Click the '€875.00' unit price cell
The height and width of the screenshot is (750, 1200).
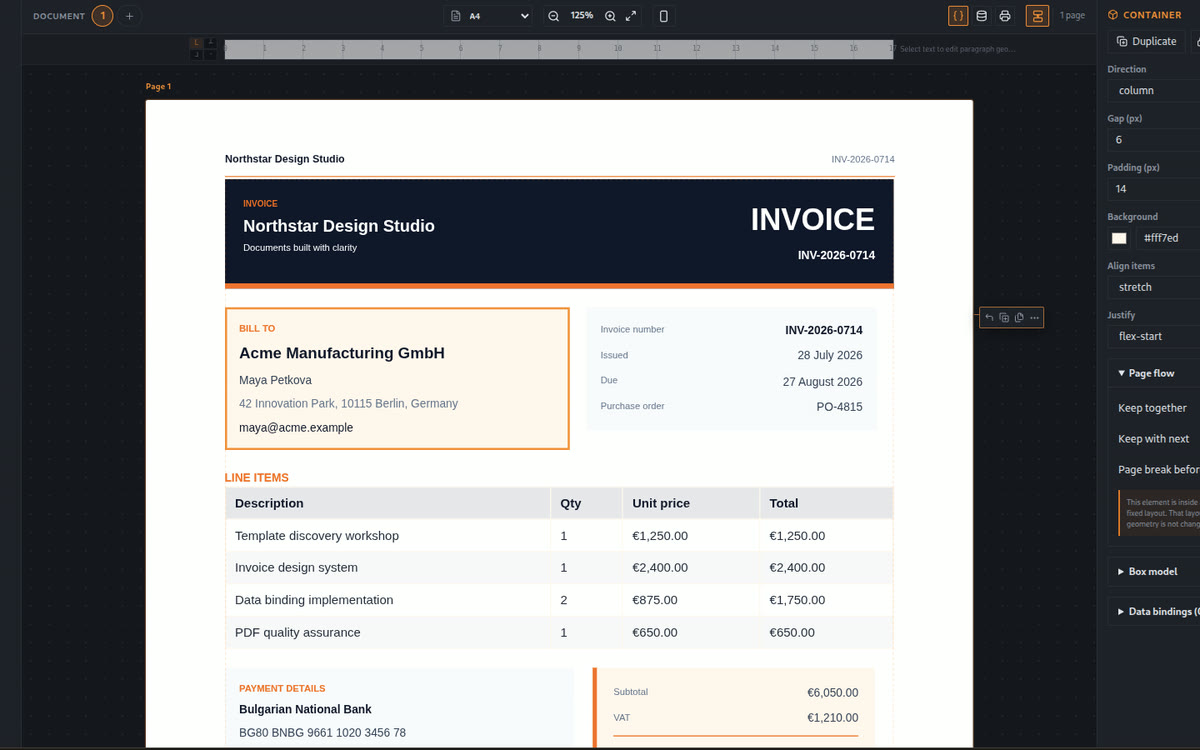pyautogui.click(x=655, y=600)
